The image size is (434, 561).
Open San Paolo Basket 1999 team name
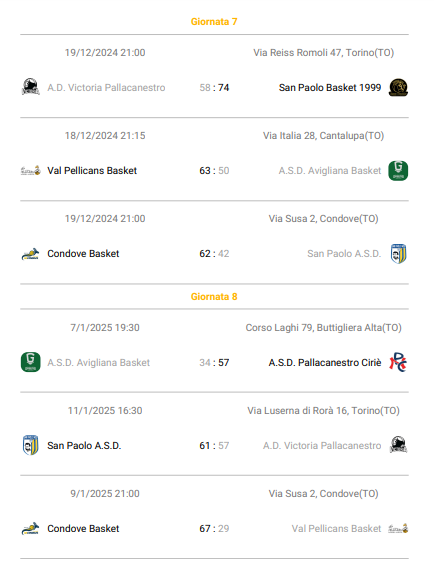(x=330, y=88)
